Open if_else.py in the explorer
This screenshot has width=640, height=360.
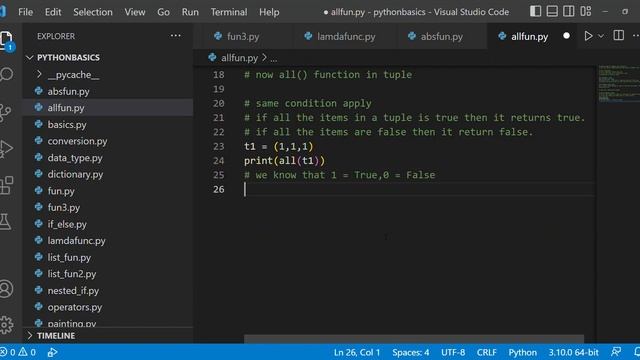[x=67, y=224]
